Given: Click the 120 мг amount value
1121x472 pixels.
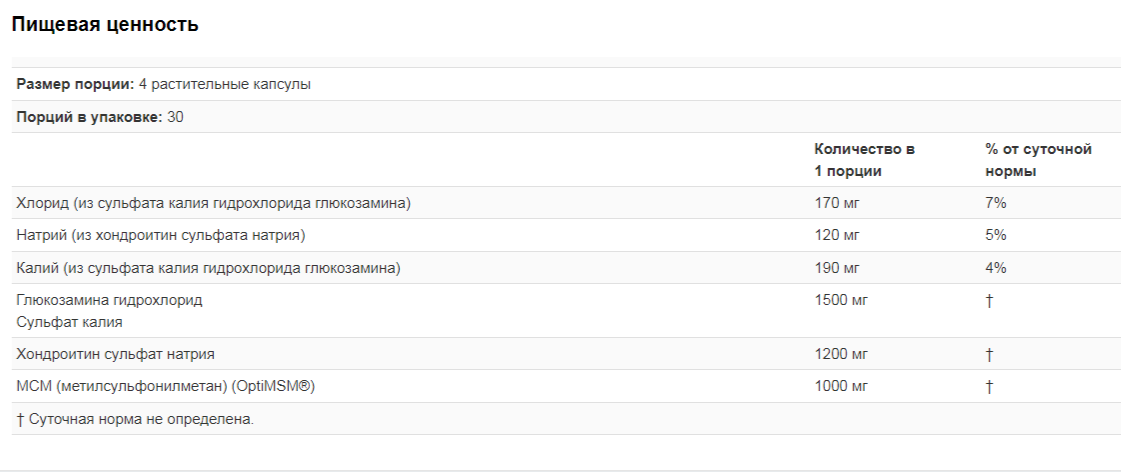Looking at the screenshot, I should 837,235.
